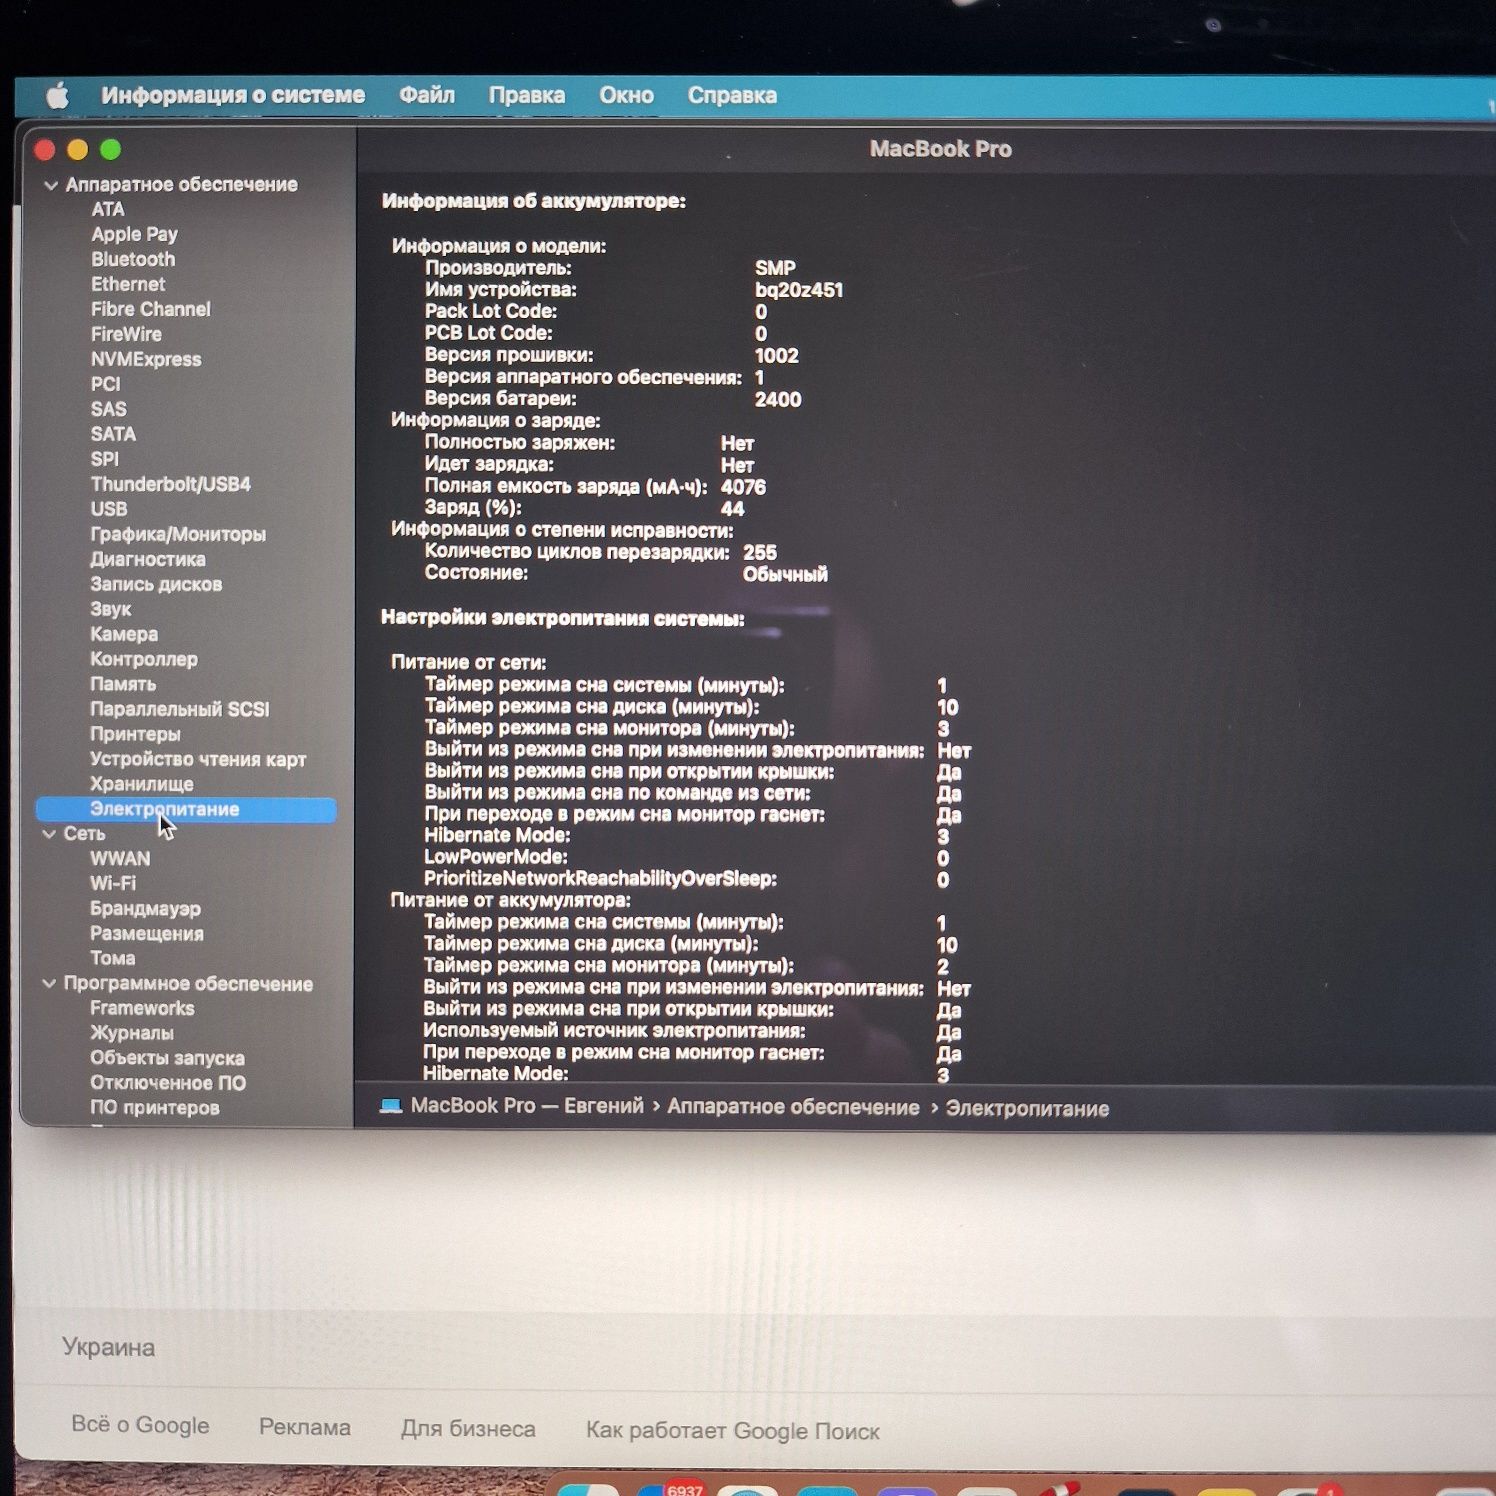Image resolution: width=1496 pixels, height=1496 pixels.
Task: Select Брандмауэр under Сеть
Action: pos(145,908)
